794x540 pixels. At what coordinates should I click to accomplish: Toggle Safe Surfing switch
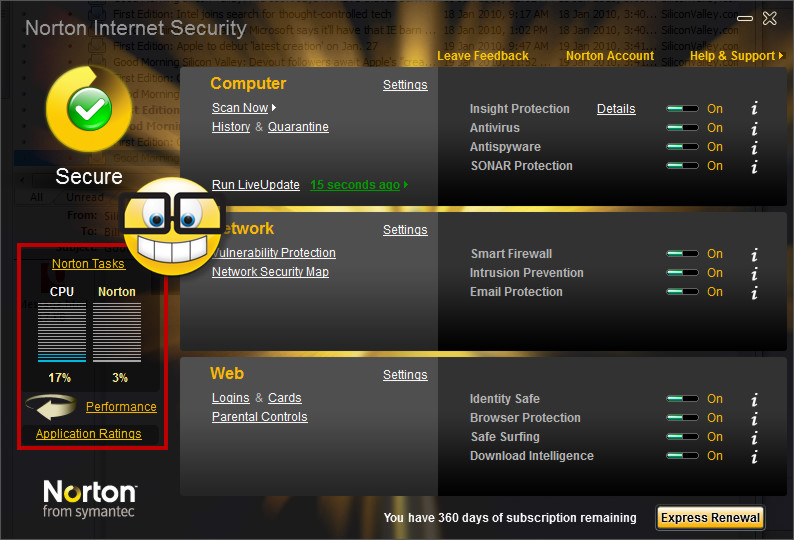tap(682, 437)
